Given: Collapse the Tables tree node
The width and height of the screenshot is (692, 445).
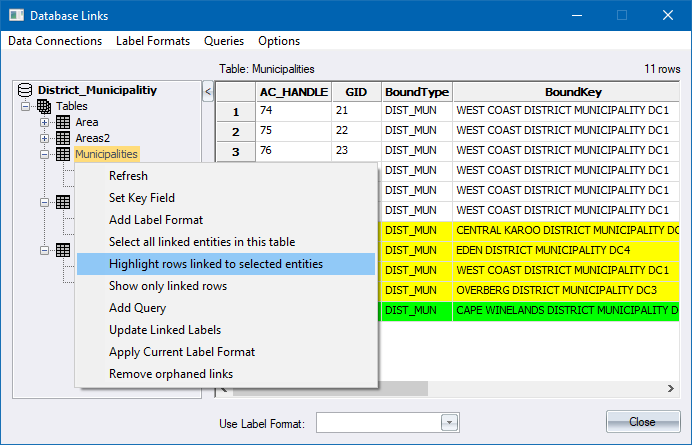Looking at the screenshot, I should click(x=26, y=106).
